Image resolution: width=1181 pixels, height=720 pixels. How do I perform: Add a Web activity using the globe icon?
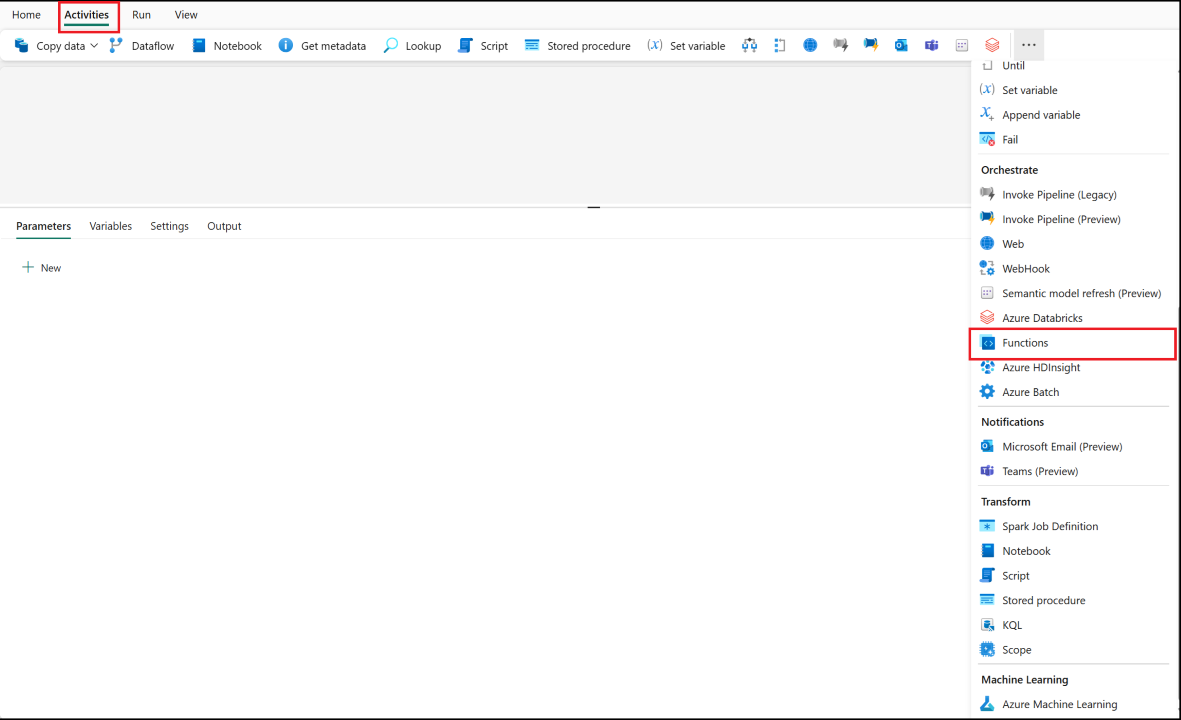click(x=810, y=45)
